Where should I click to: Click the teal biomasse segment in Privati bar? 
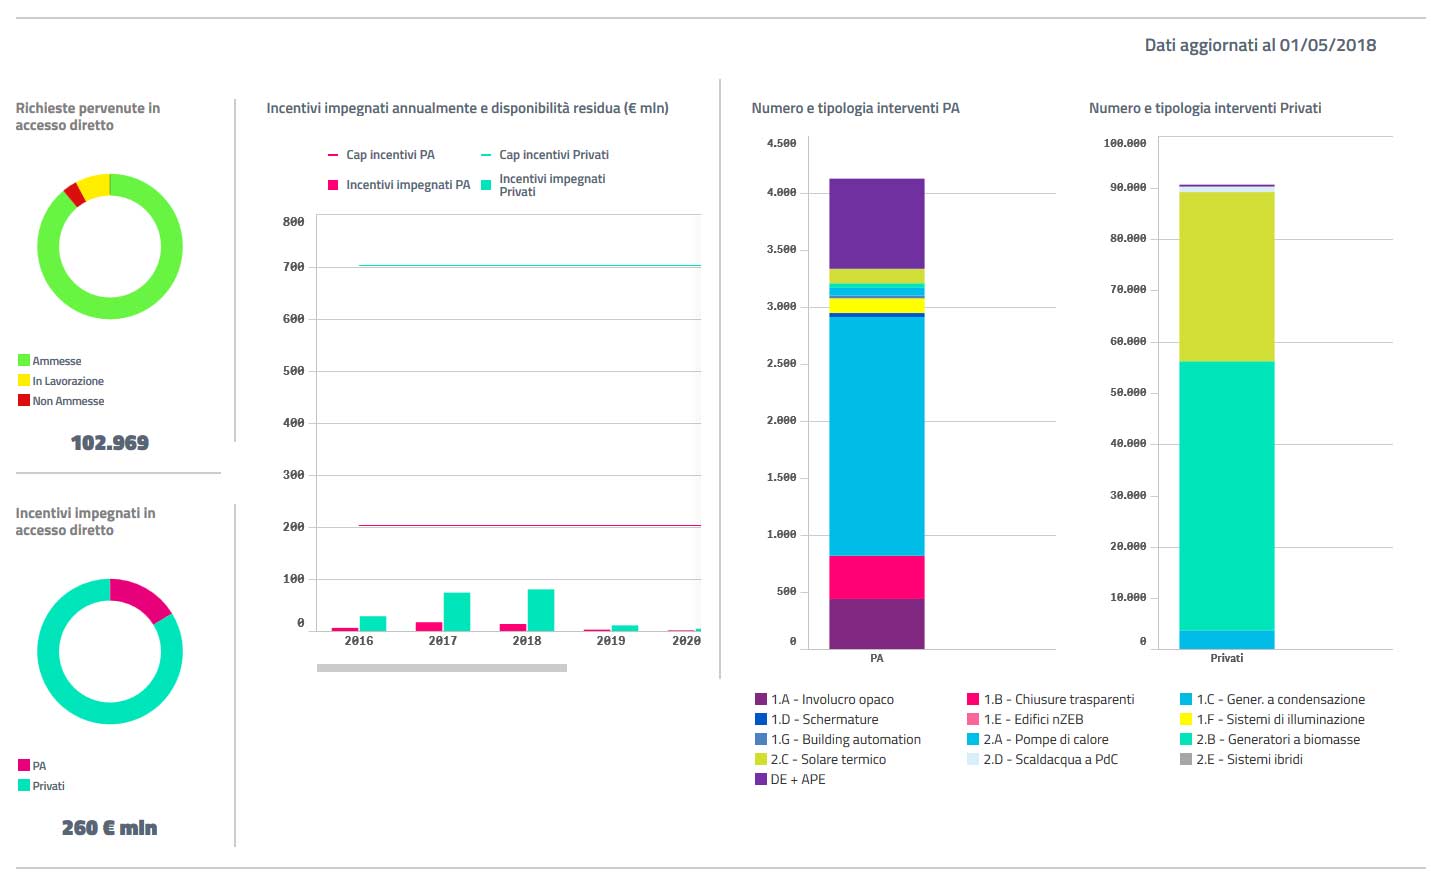tap(1227, 496)
